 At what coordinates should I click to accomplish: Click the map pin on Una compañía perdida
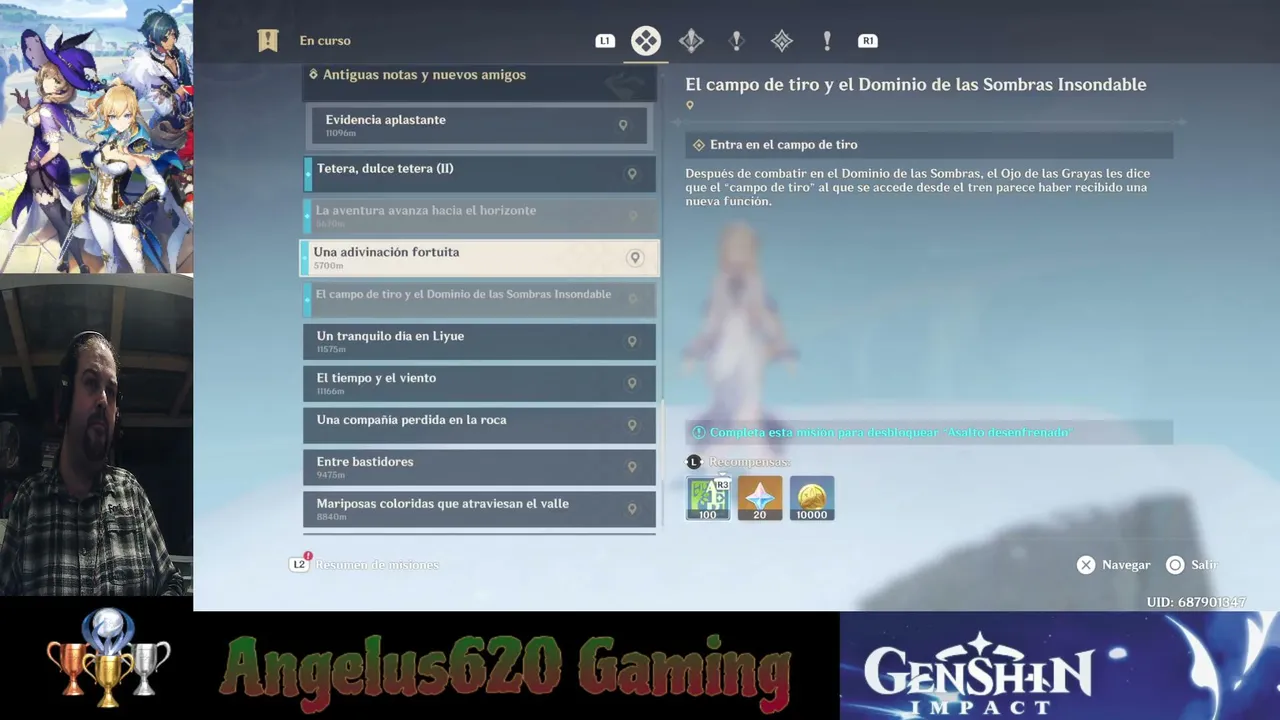tap(632, 426)
